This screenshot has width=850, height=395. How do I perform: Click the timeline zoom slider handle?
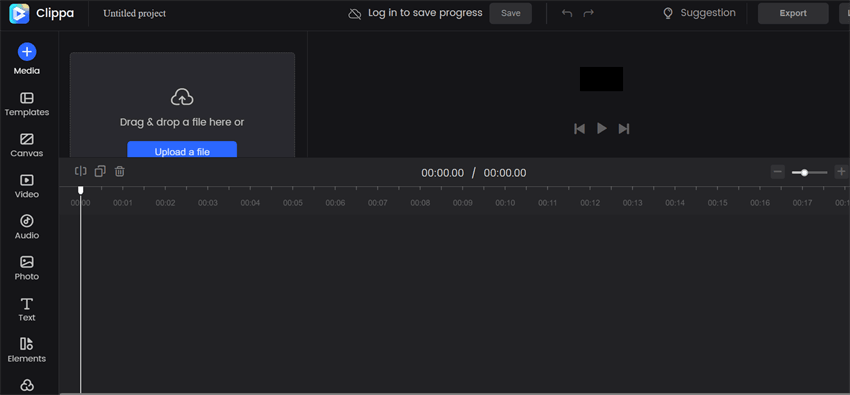(x=804, y=172)
